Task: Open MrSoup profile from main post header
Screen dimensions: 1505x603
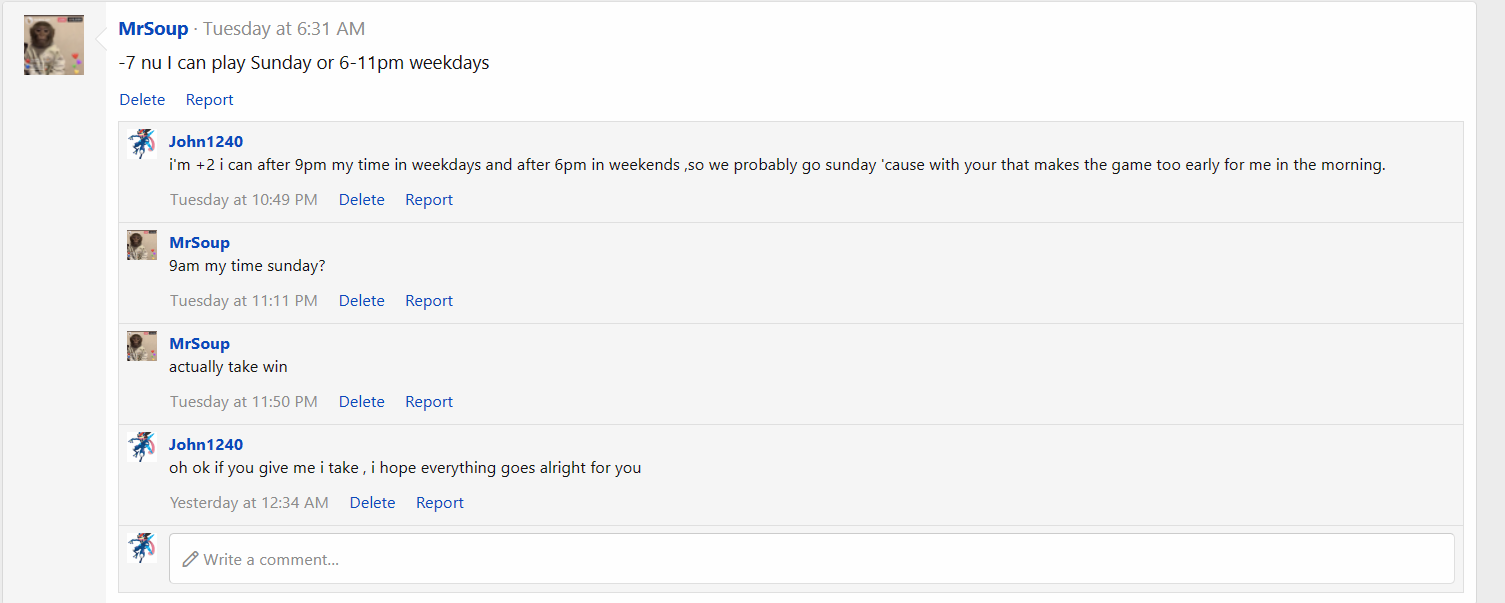Action: 153,29
